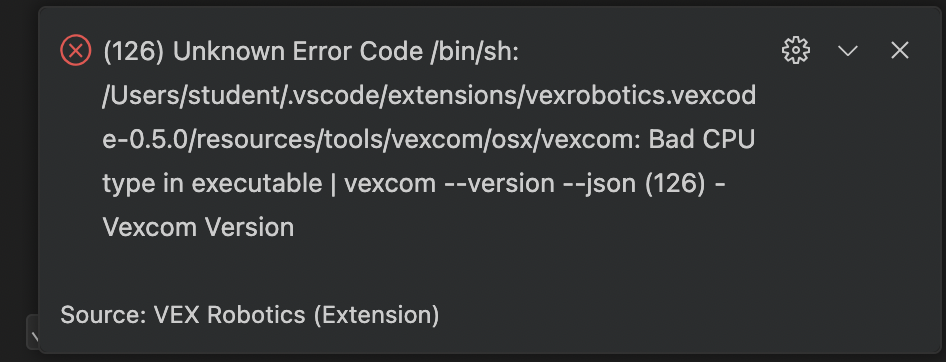Collapse notification with the chevron arrow
946x362 pixels.
tap(848, 51)
